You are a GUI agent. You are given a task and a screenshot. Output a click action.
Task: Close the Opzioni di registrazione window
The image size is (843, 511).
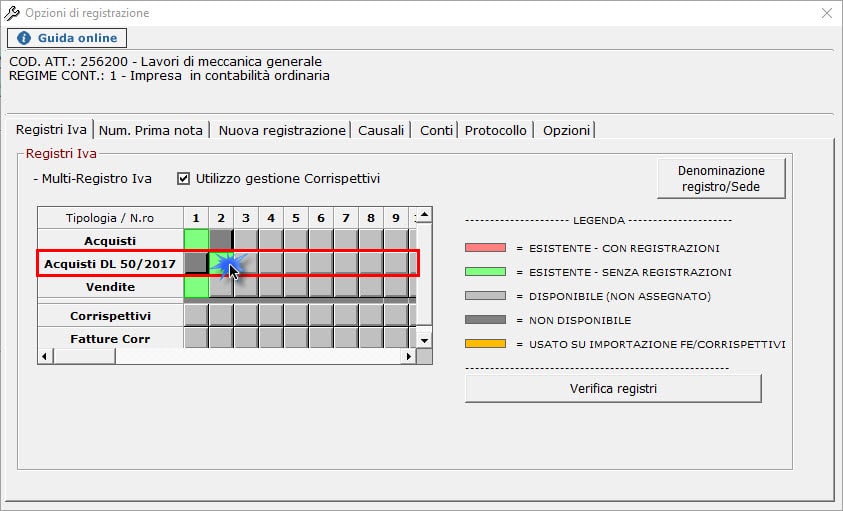pos(827,13)
